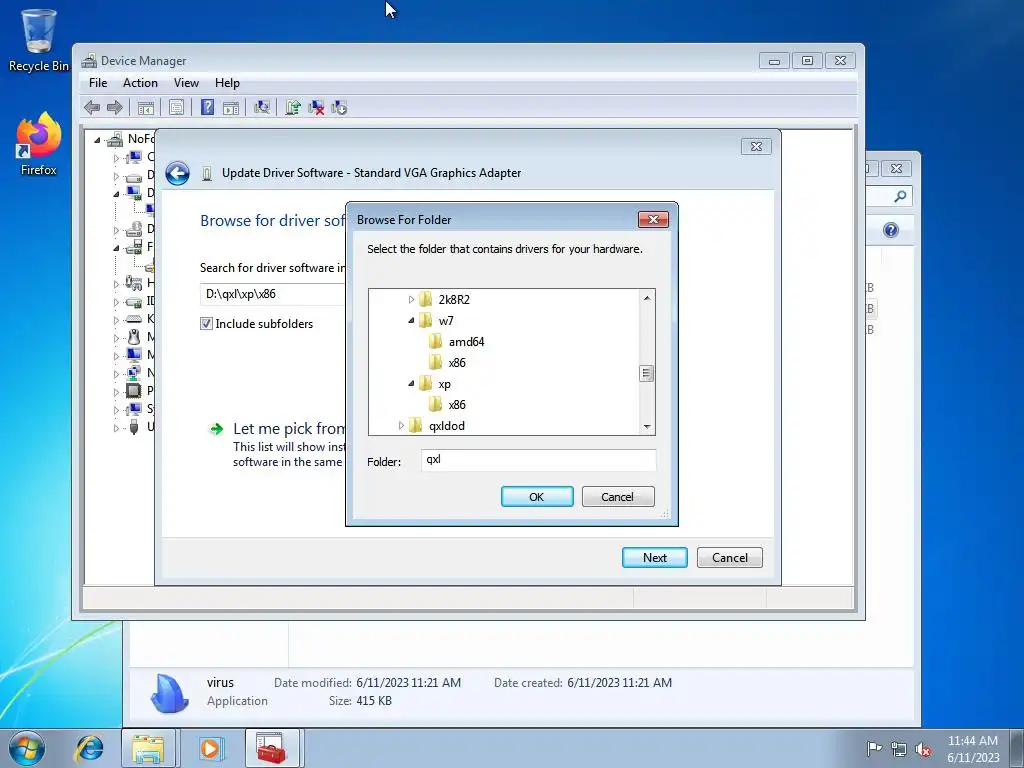Launch Internet Explorer from the taskbar
1024x768 pixels.
[89, 748]
